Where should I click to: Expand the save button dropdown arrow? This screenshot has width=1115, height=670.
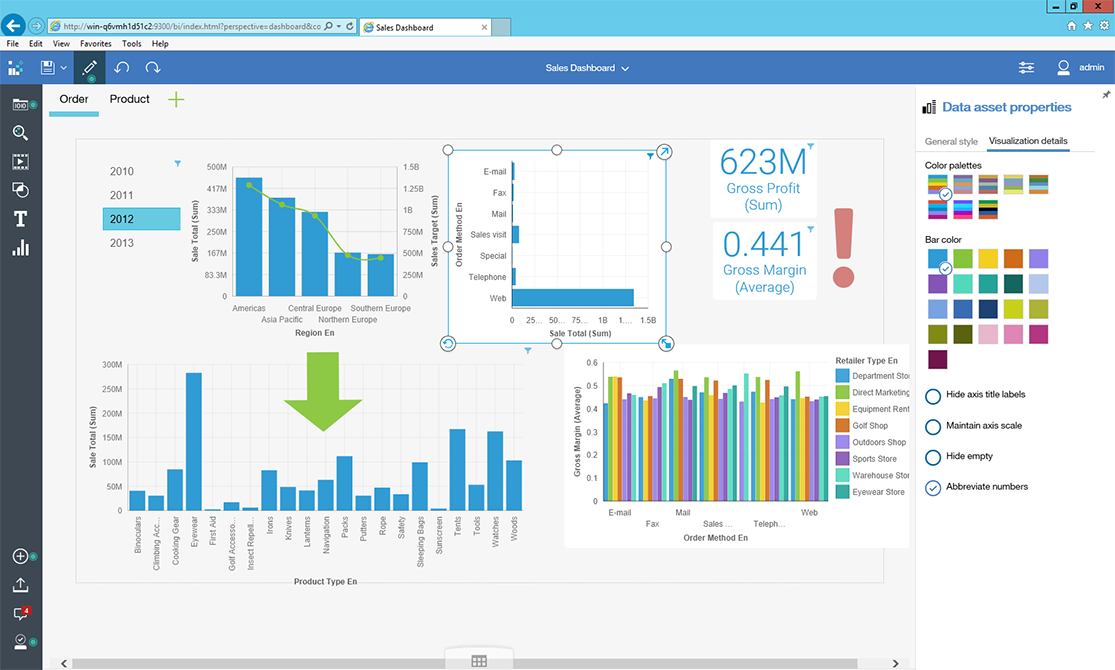pos(62,67)
